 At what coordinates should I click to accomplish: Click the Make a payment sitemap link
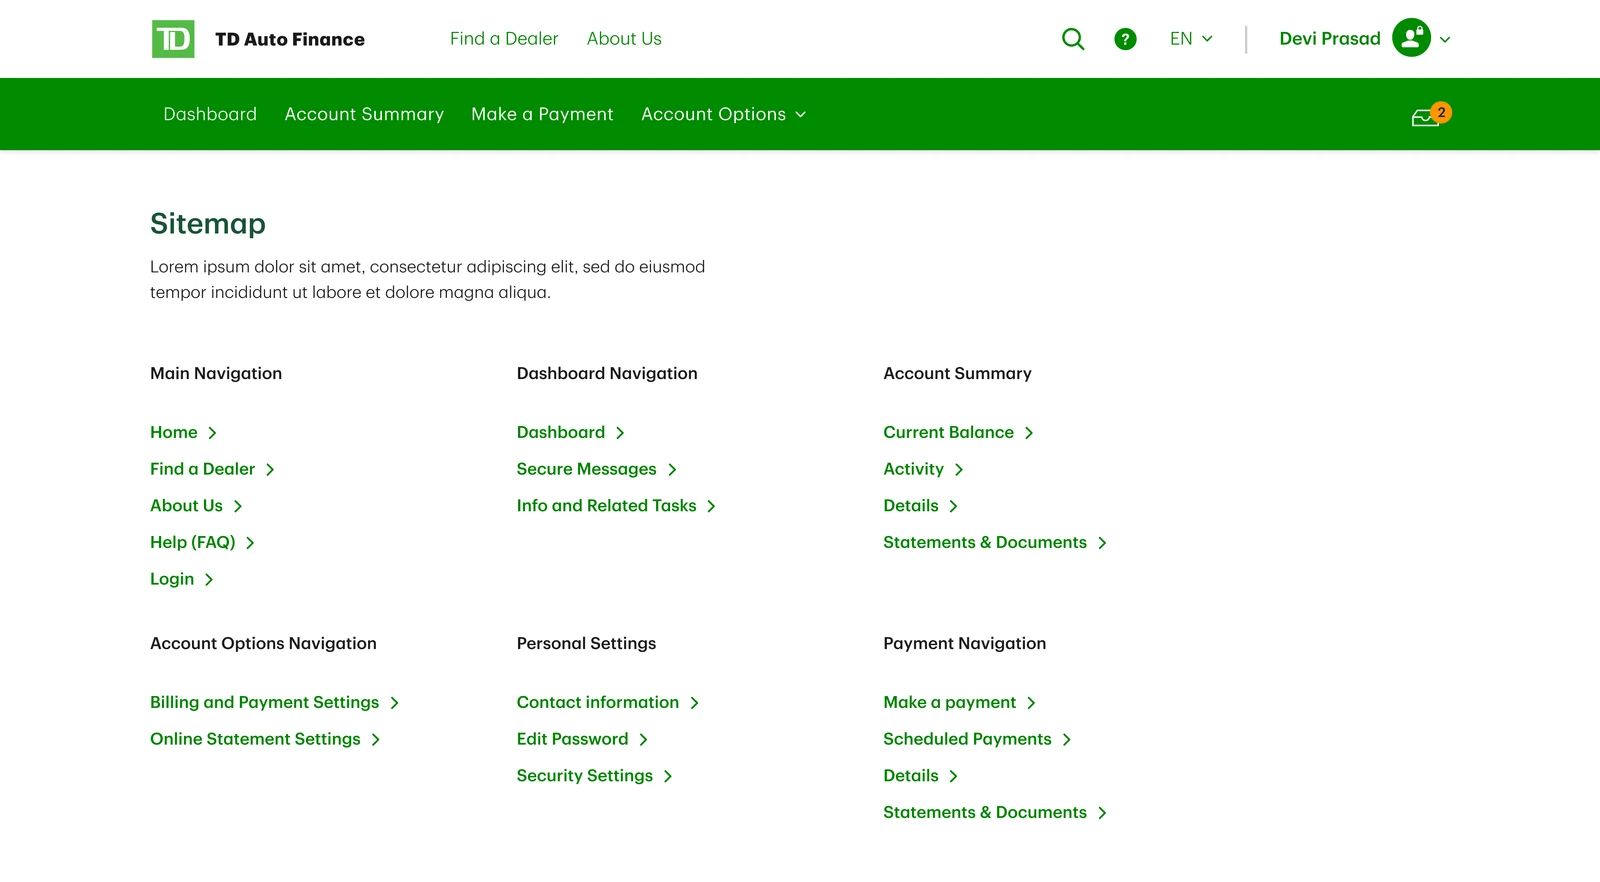tap(959, 702)
